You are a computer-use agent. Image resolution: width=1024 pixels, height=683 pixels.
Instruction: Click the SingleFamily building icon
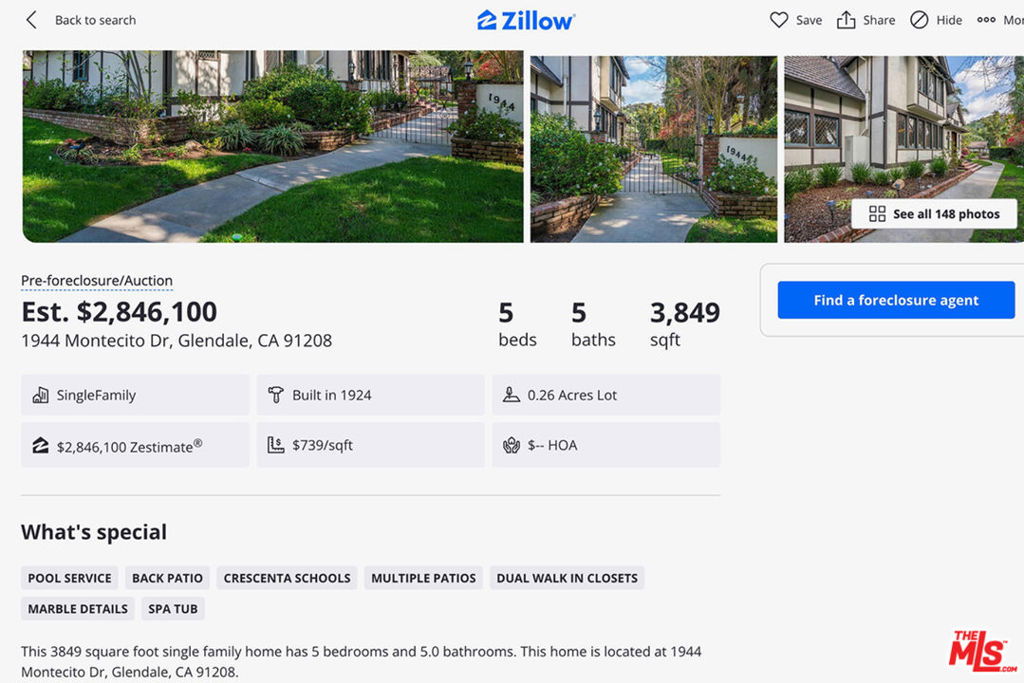point(40,394)
